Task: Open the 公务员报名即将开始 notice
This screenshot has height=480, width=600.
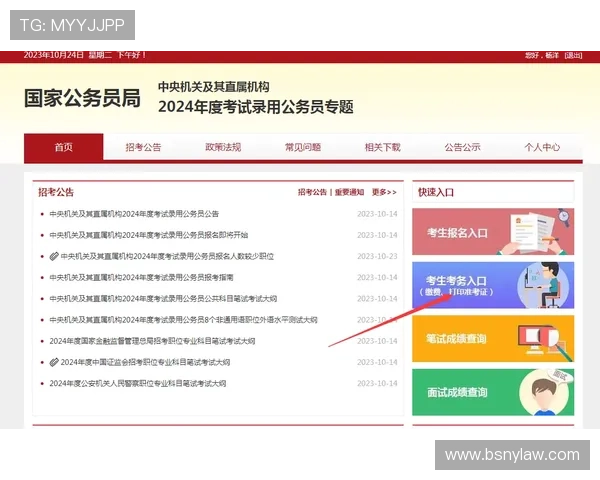Action: 148,235
